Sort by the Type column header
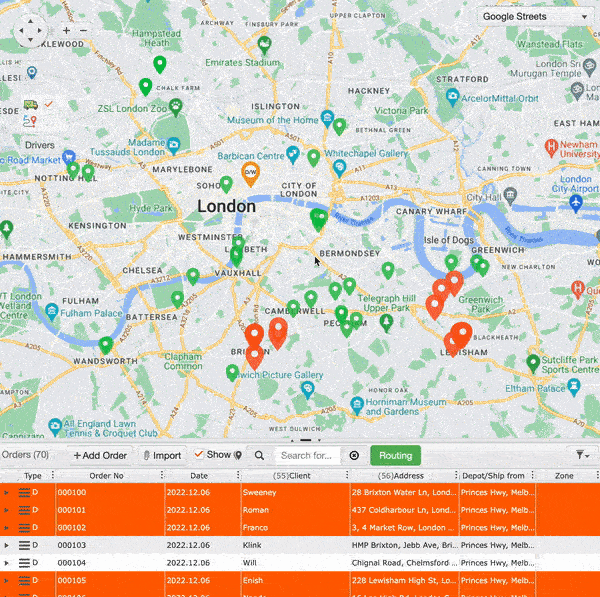This screenshot has width=600, height=597. pyautogui.click(x=33, y=476)
